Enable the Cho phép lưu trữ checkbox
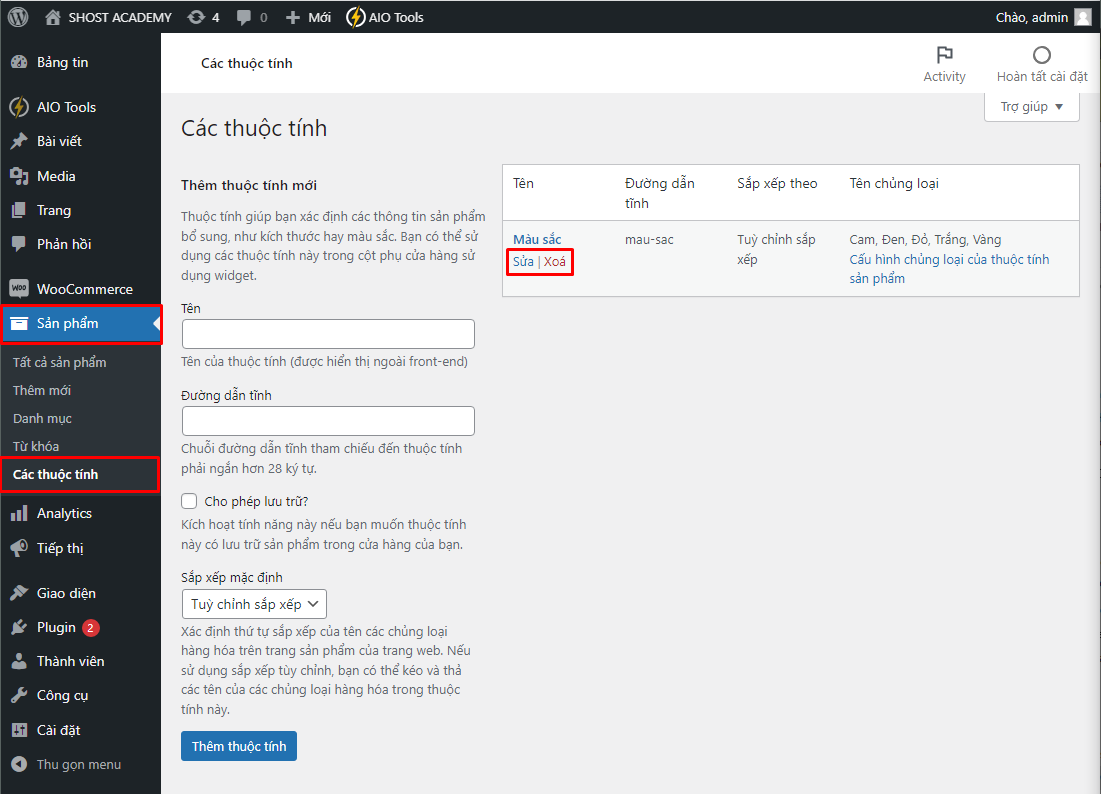 (x=189, y=501)
